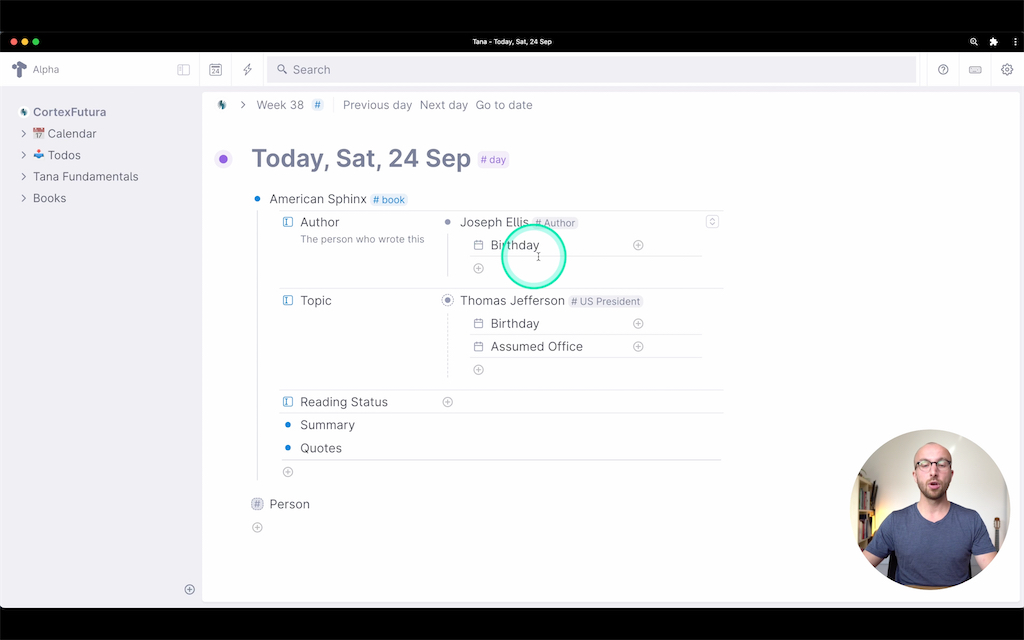Viewport: 1024px width, 640px height.
Task: Click the breadcrumb chevron arrow
Action: (242, 104)
